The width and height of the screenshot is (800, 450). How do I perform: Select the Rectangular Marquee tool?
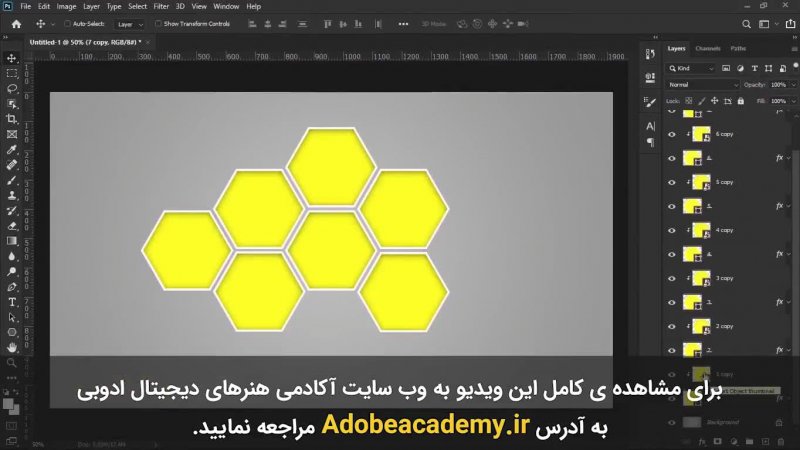pyautogui.click(x=12, y=73)
